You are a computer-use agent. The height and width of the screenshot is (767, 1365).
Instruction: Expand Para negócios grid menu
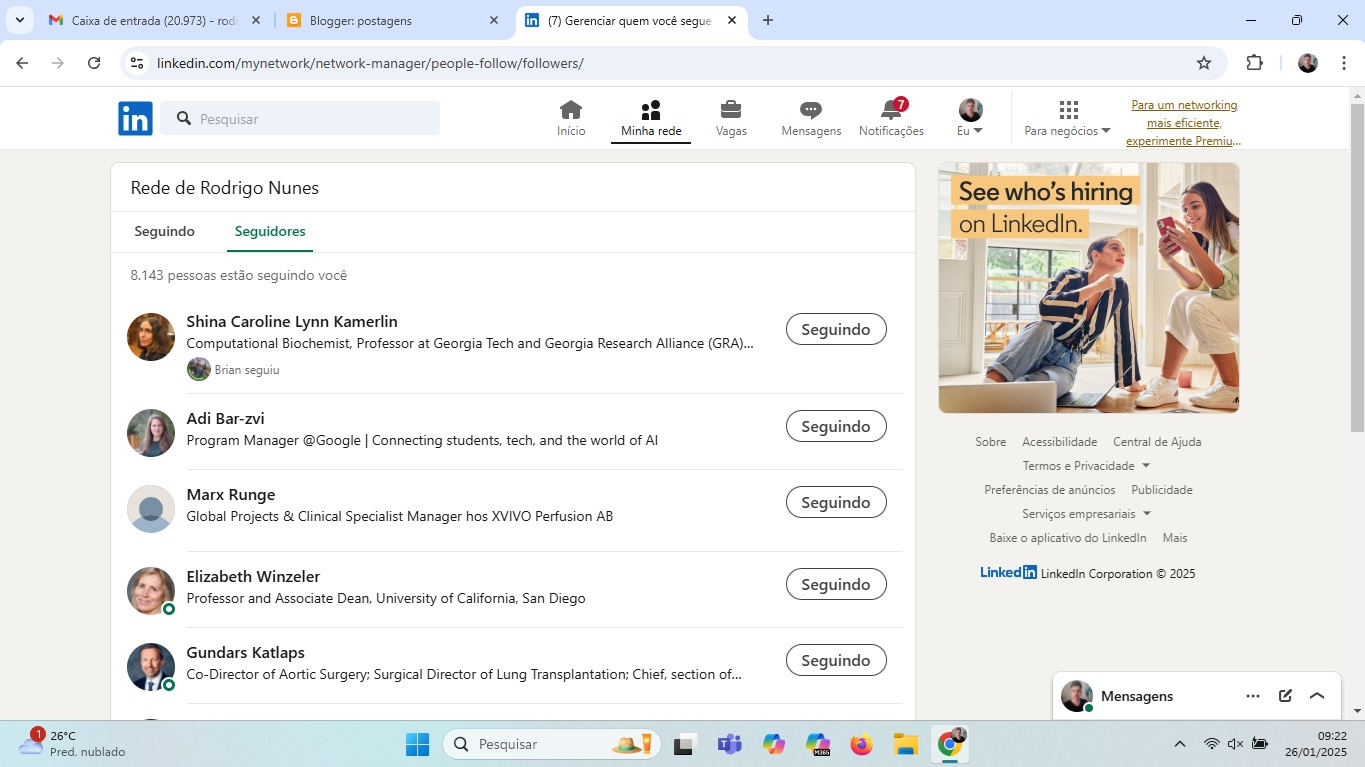tap(1067, 119)
